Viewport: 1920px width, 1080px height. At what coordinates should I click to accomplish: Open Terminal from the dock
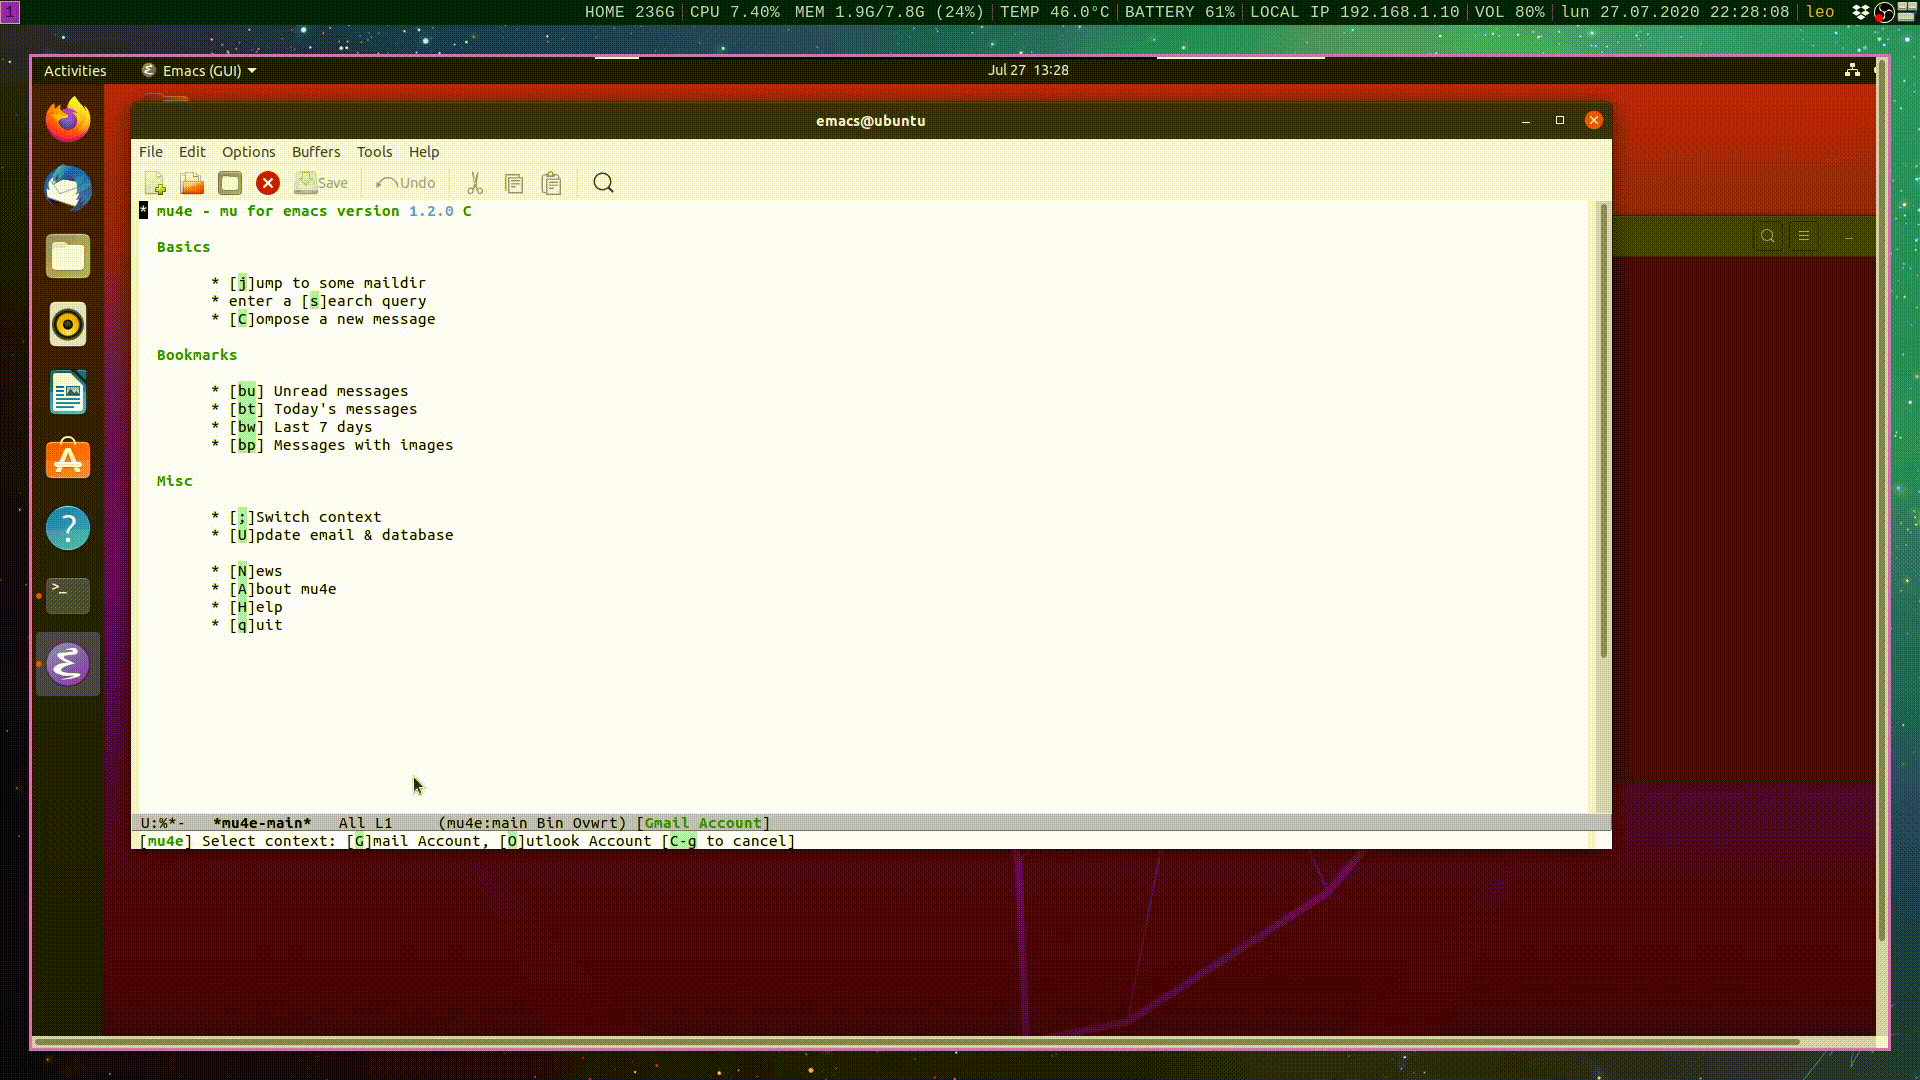[x=68, y=596]
